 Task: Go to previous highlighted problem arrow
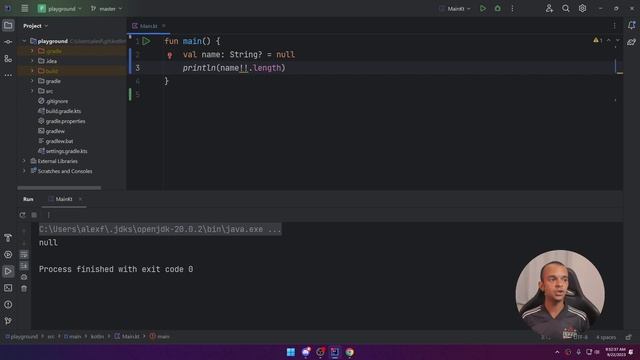click(x=609, y=40)
